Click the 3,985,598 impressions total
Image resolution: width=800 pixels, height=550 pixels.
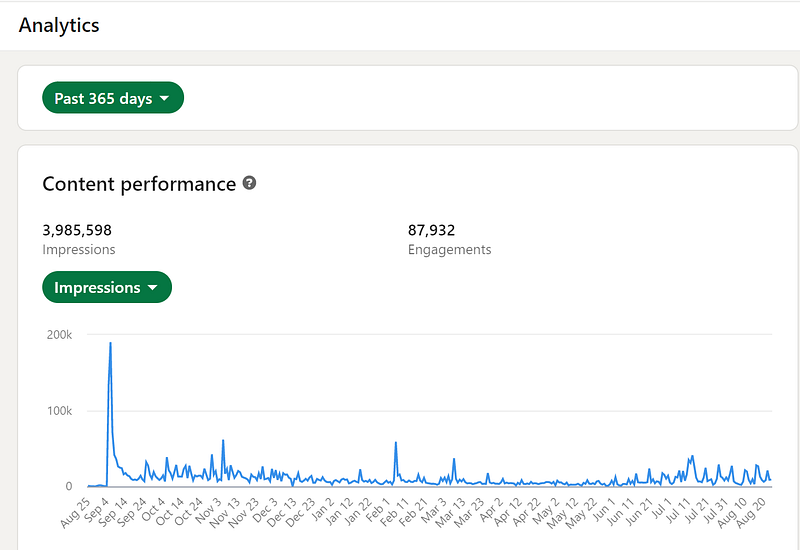(x=77, y=230)
